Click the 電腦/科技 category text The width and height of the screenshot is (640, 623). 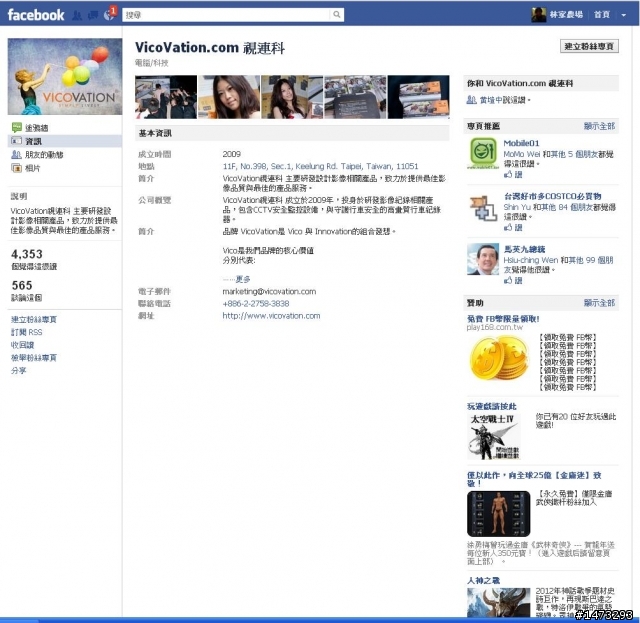point(151,63)
